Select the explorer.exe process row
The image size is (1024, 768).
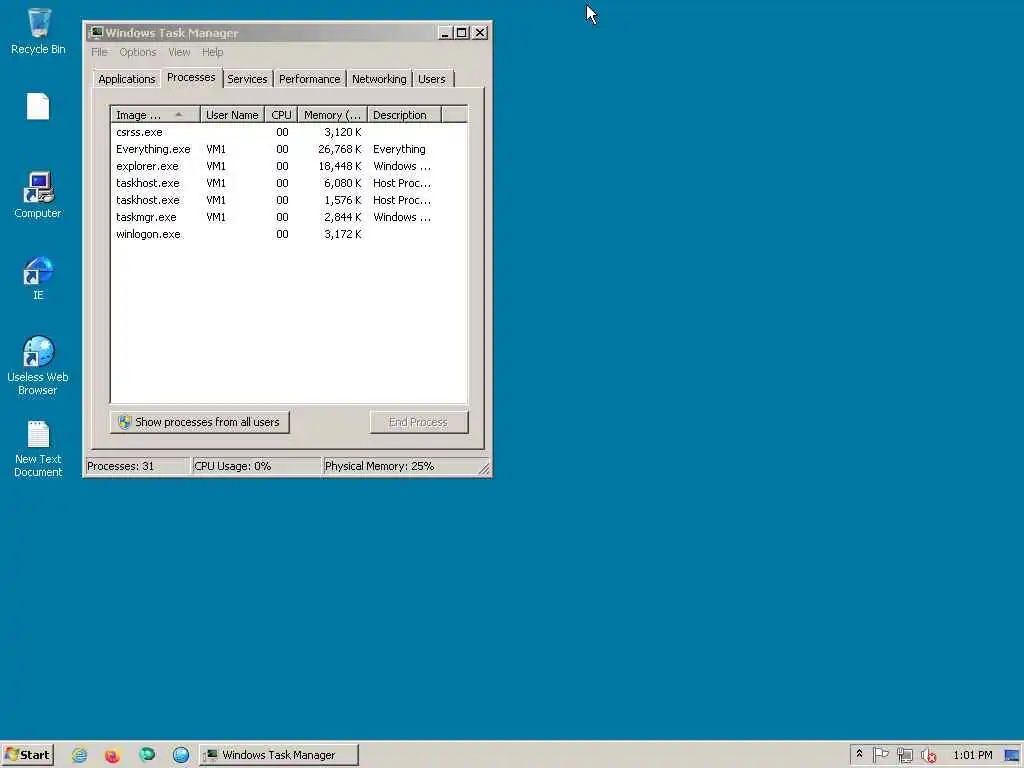tap(289, 166)
